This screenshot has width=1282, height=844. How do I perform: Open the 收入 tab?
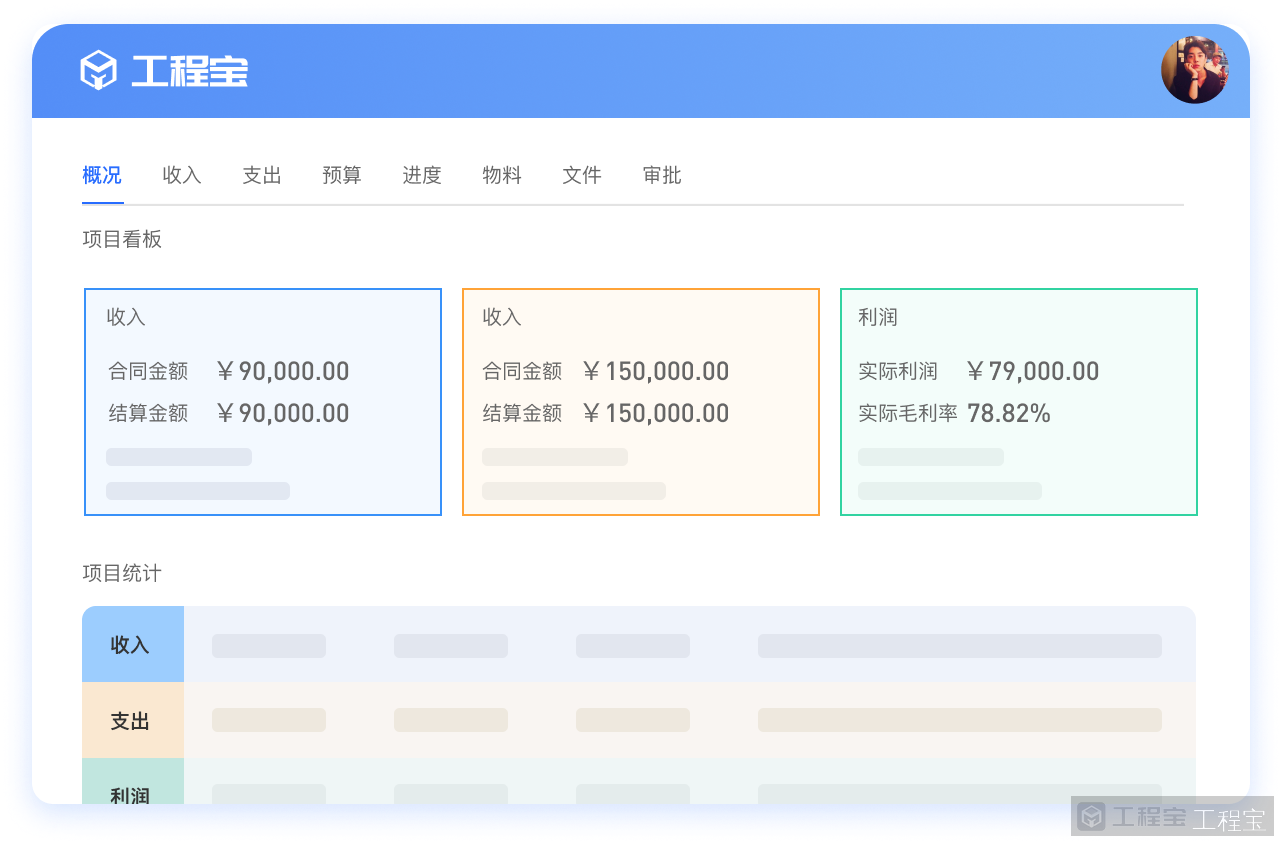coord(182,176)
